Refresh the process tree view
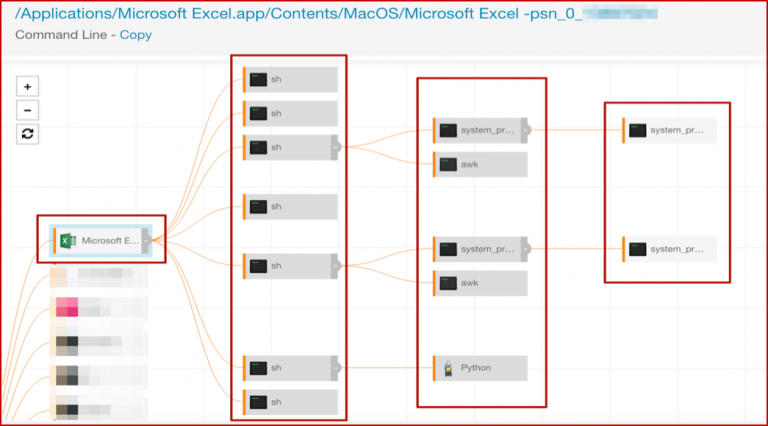768x426 pixels. click(x=29, y=134)
